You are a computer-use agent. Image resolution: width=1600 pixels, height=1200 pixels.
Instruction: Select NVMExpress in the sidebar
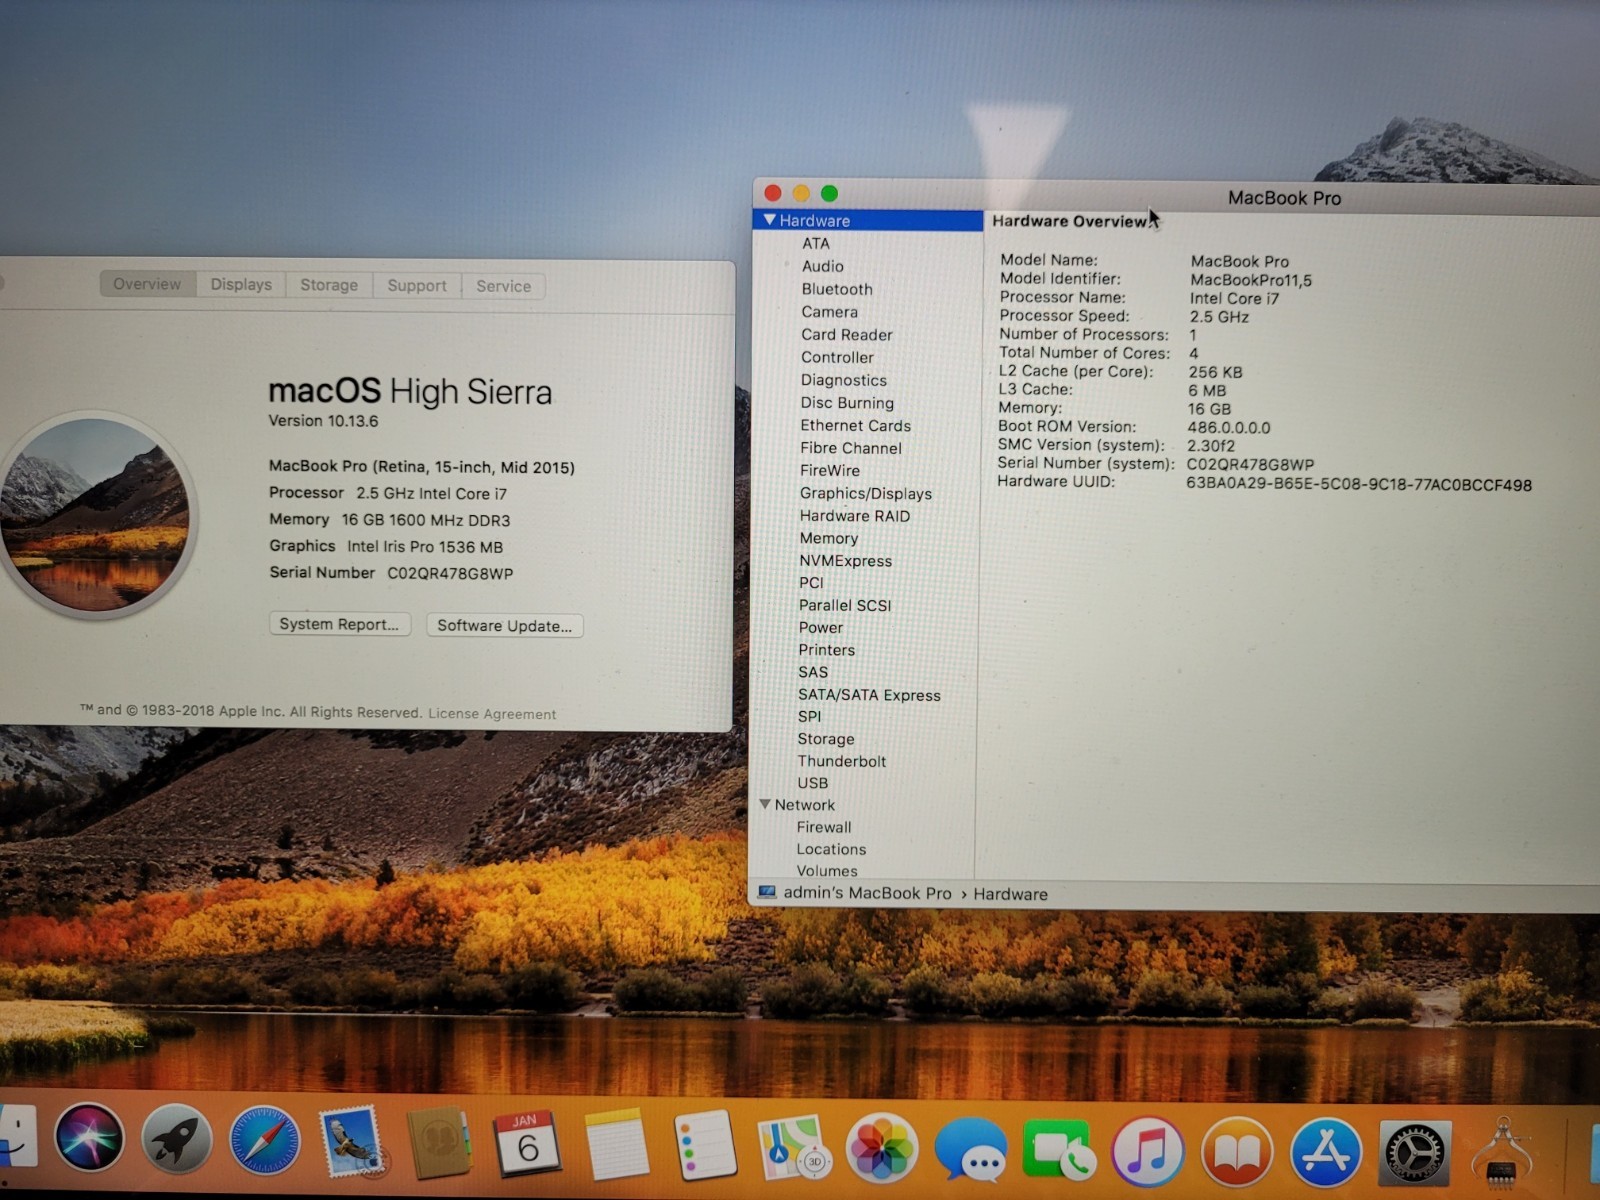(x=846, y=561)
